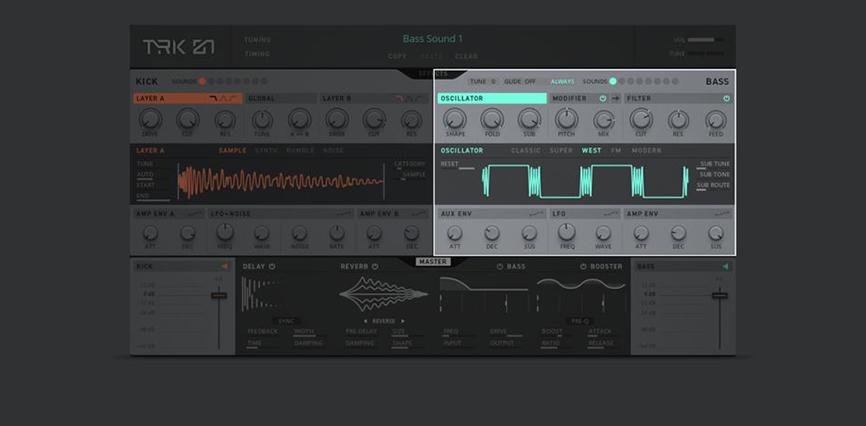Move the Kick channel volume fader
The image size is (866, 426).
pyautogui.click(x=219, y=296)
